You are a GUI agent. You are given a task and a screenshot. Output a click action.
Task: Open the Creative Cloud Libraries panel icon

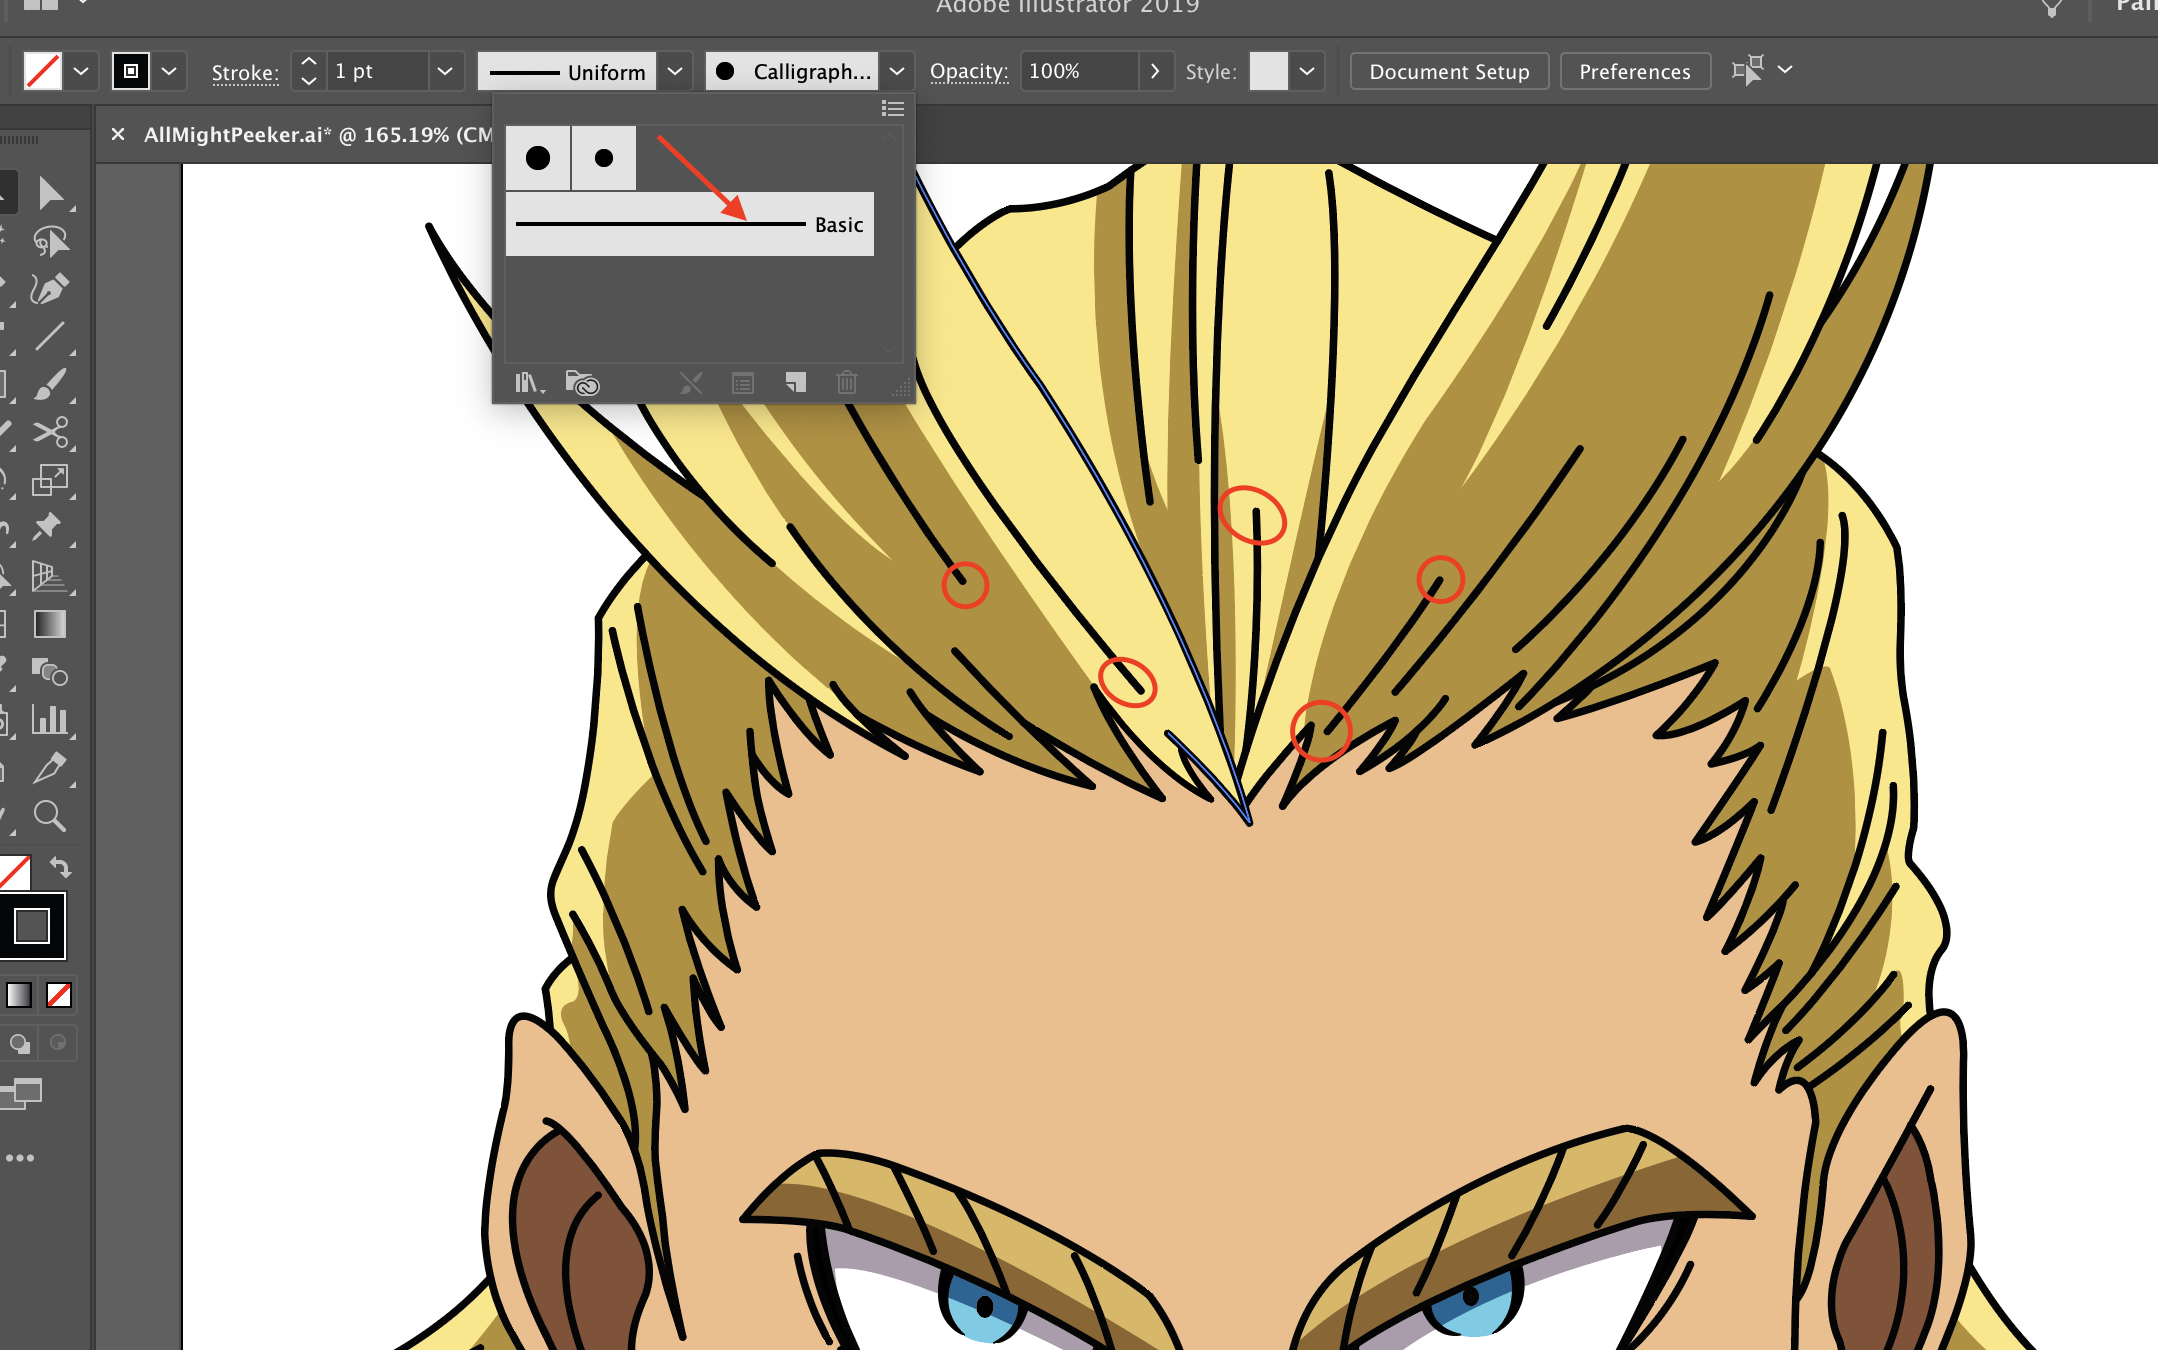click(582, 383)
